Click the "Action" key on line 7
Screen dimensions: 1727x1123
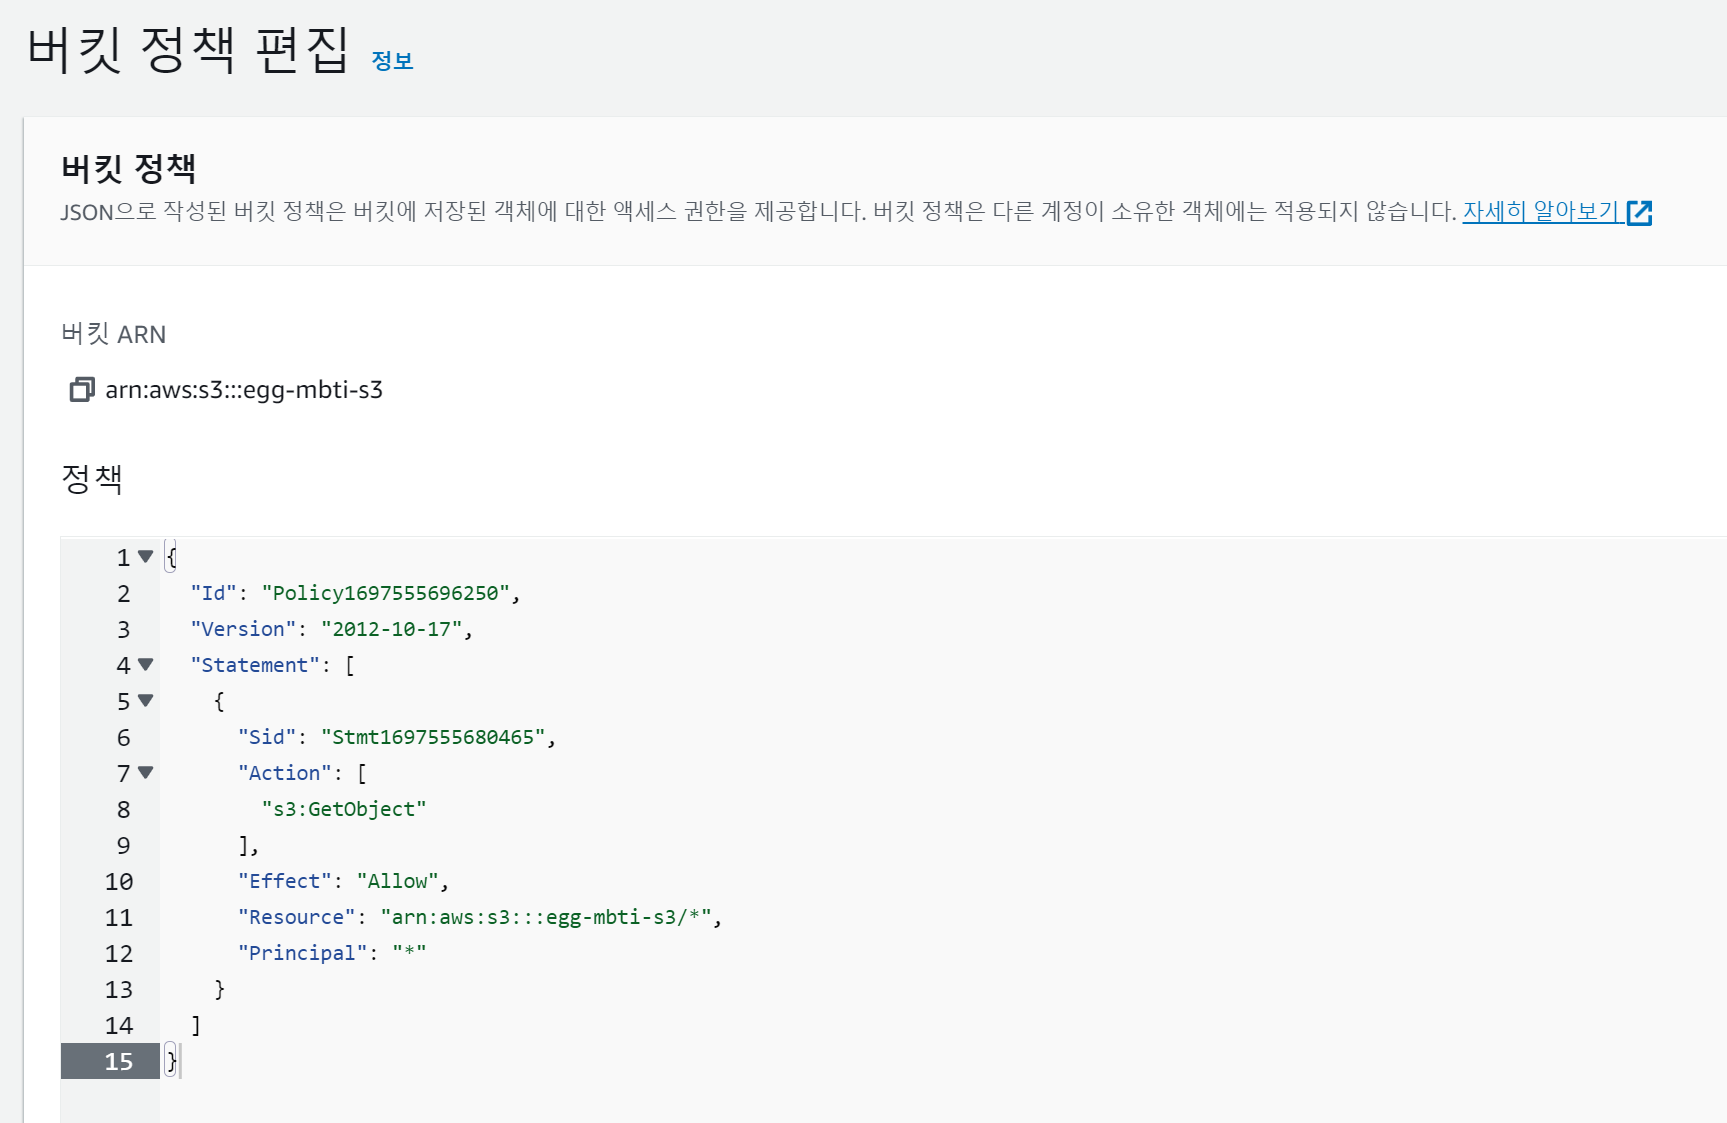tap(285, 773)
